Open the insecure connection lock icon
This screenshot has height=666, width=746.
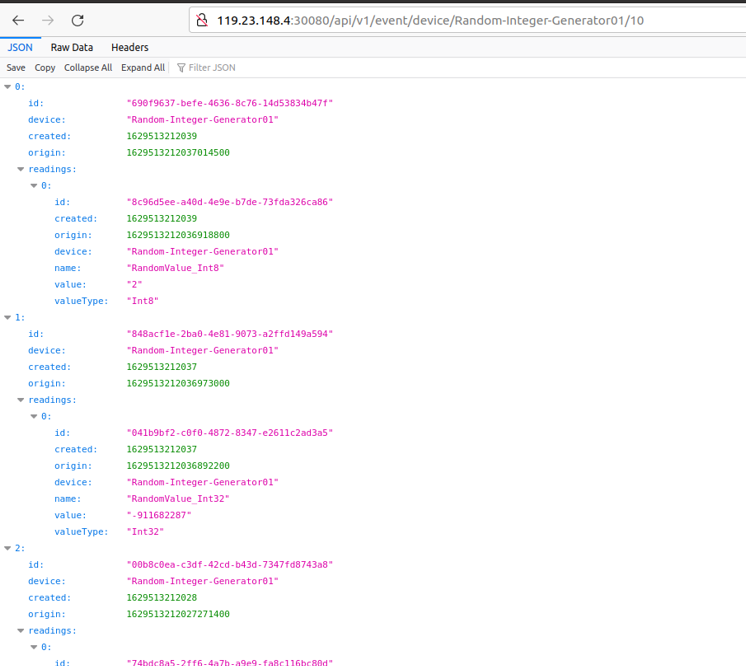(x=202, y=20)
